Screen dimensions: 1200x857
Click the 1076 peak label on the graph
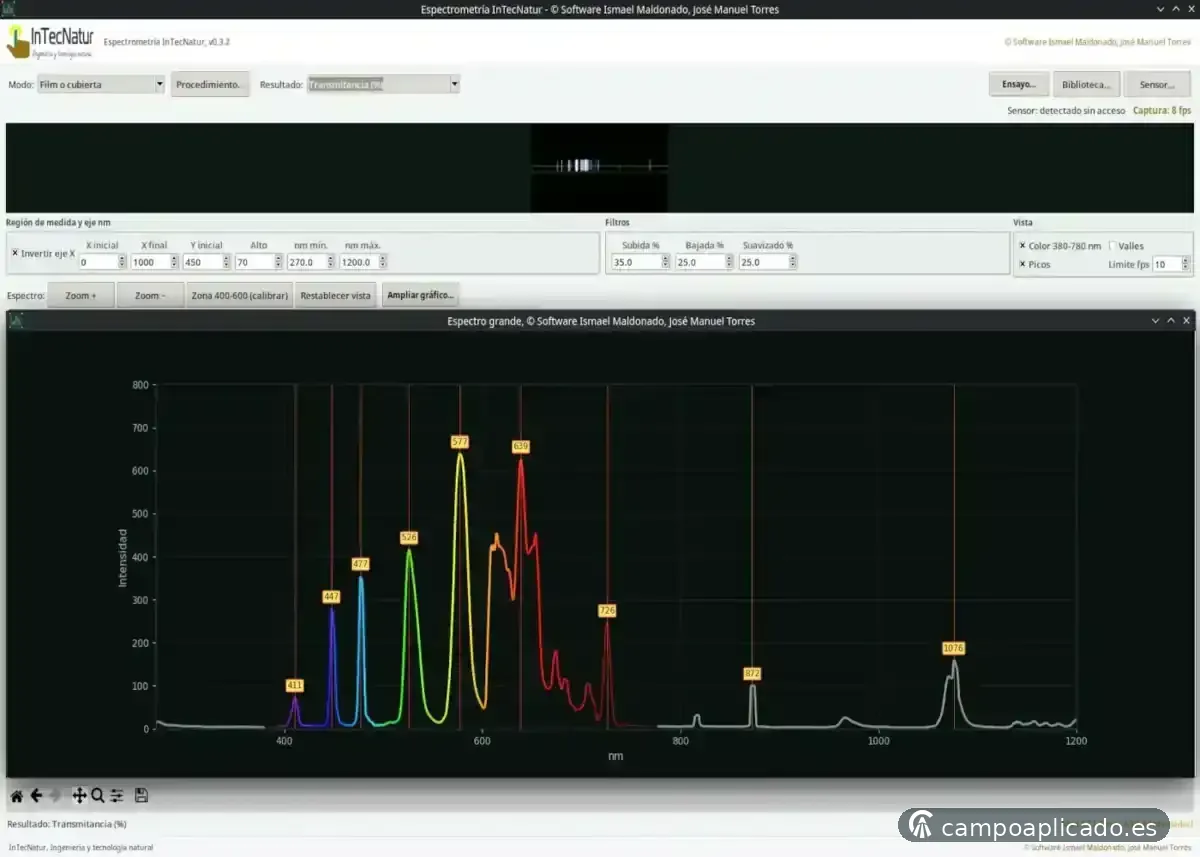tap(954, 649)
